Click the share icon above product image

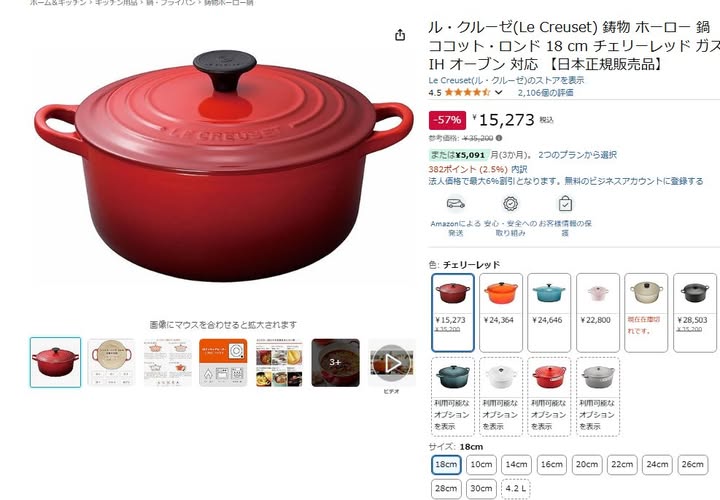pyautogui.click(x=400, y=35)
